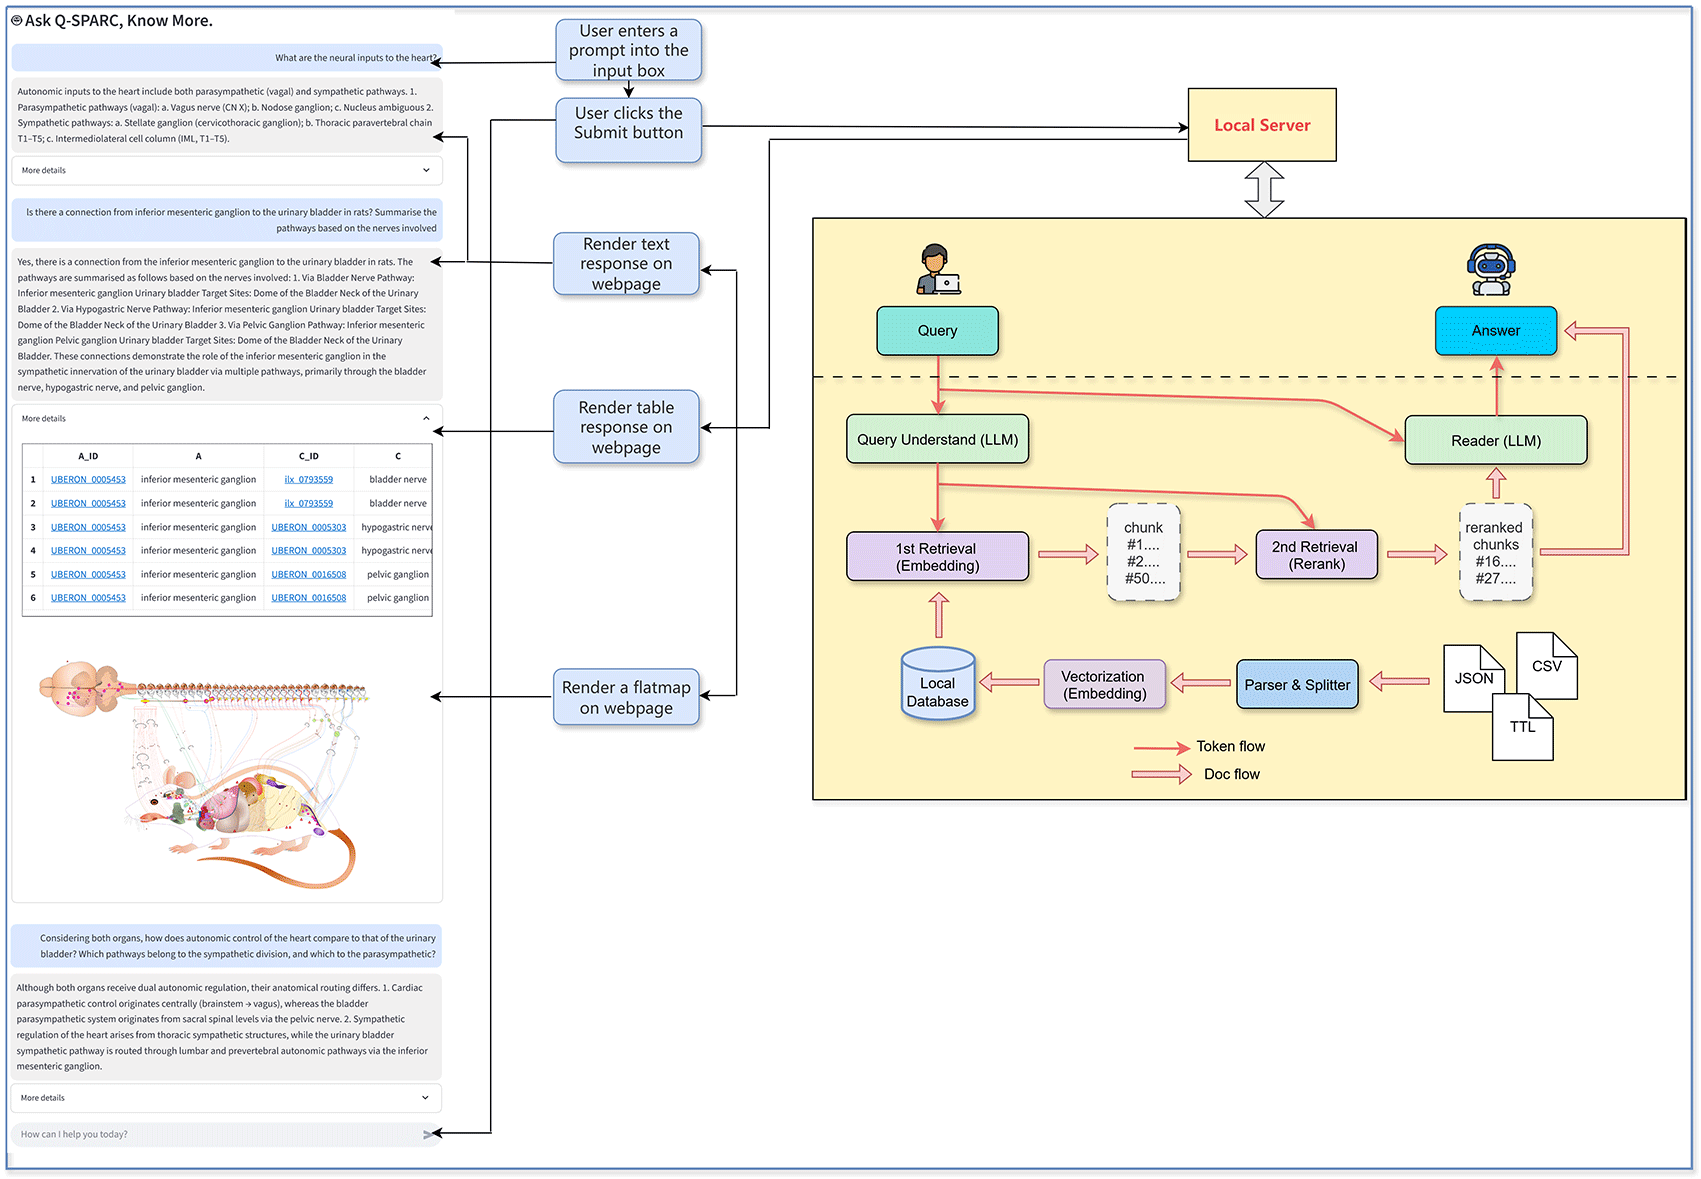Open UBERON_0005453 link in table row 6

click(x=88, y=598)
